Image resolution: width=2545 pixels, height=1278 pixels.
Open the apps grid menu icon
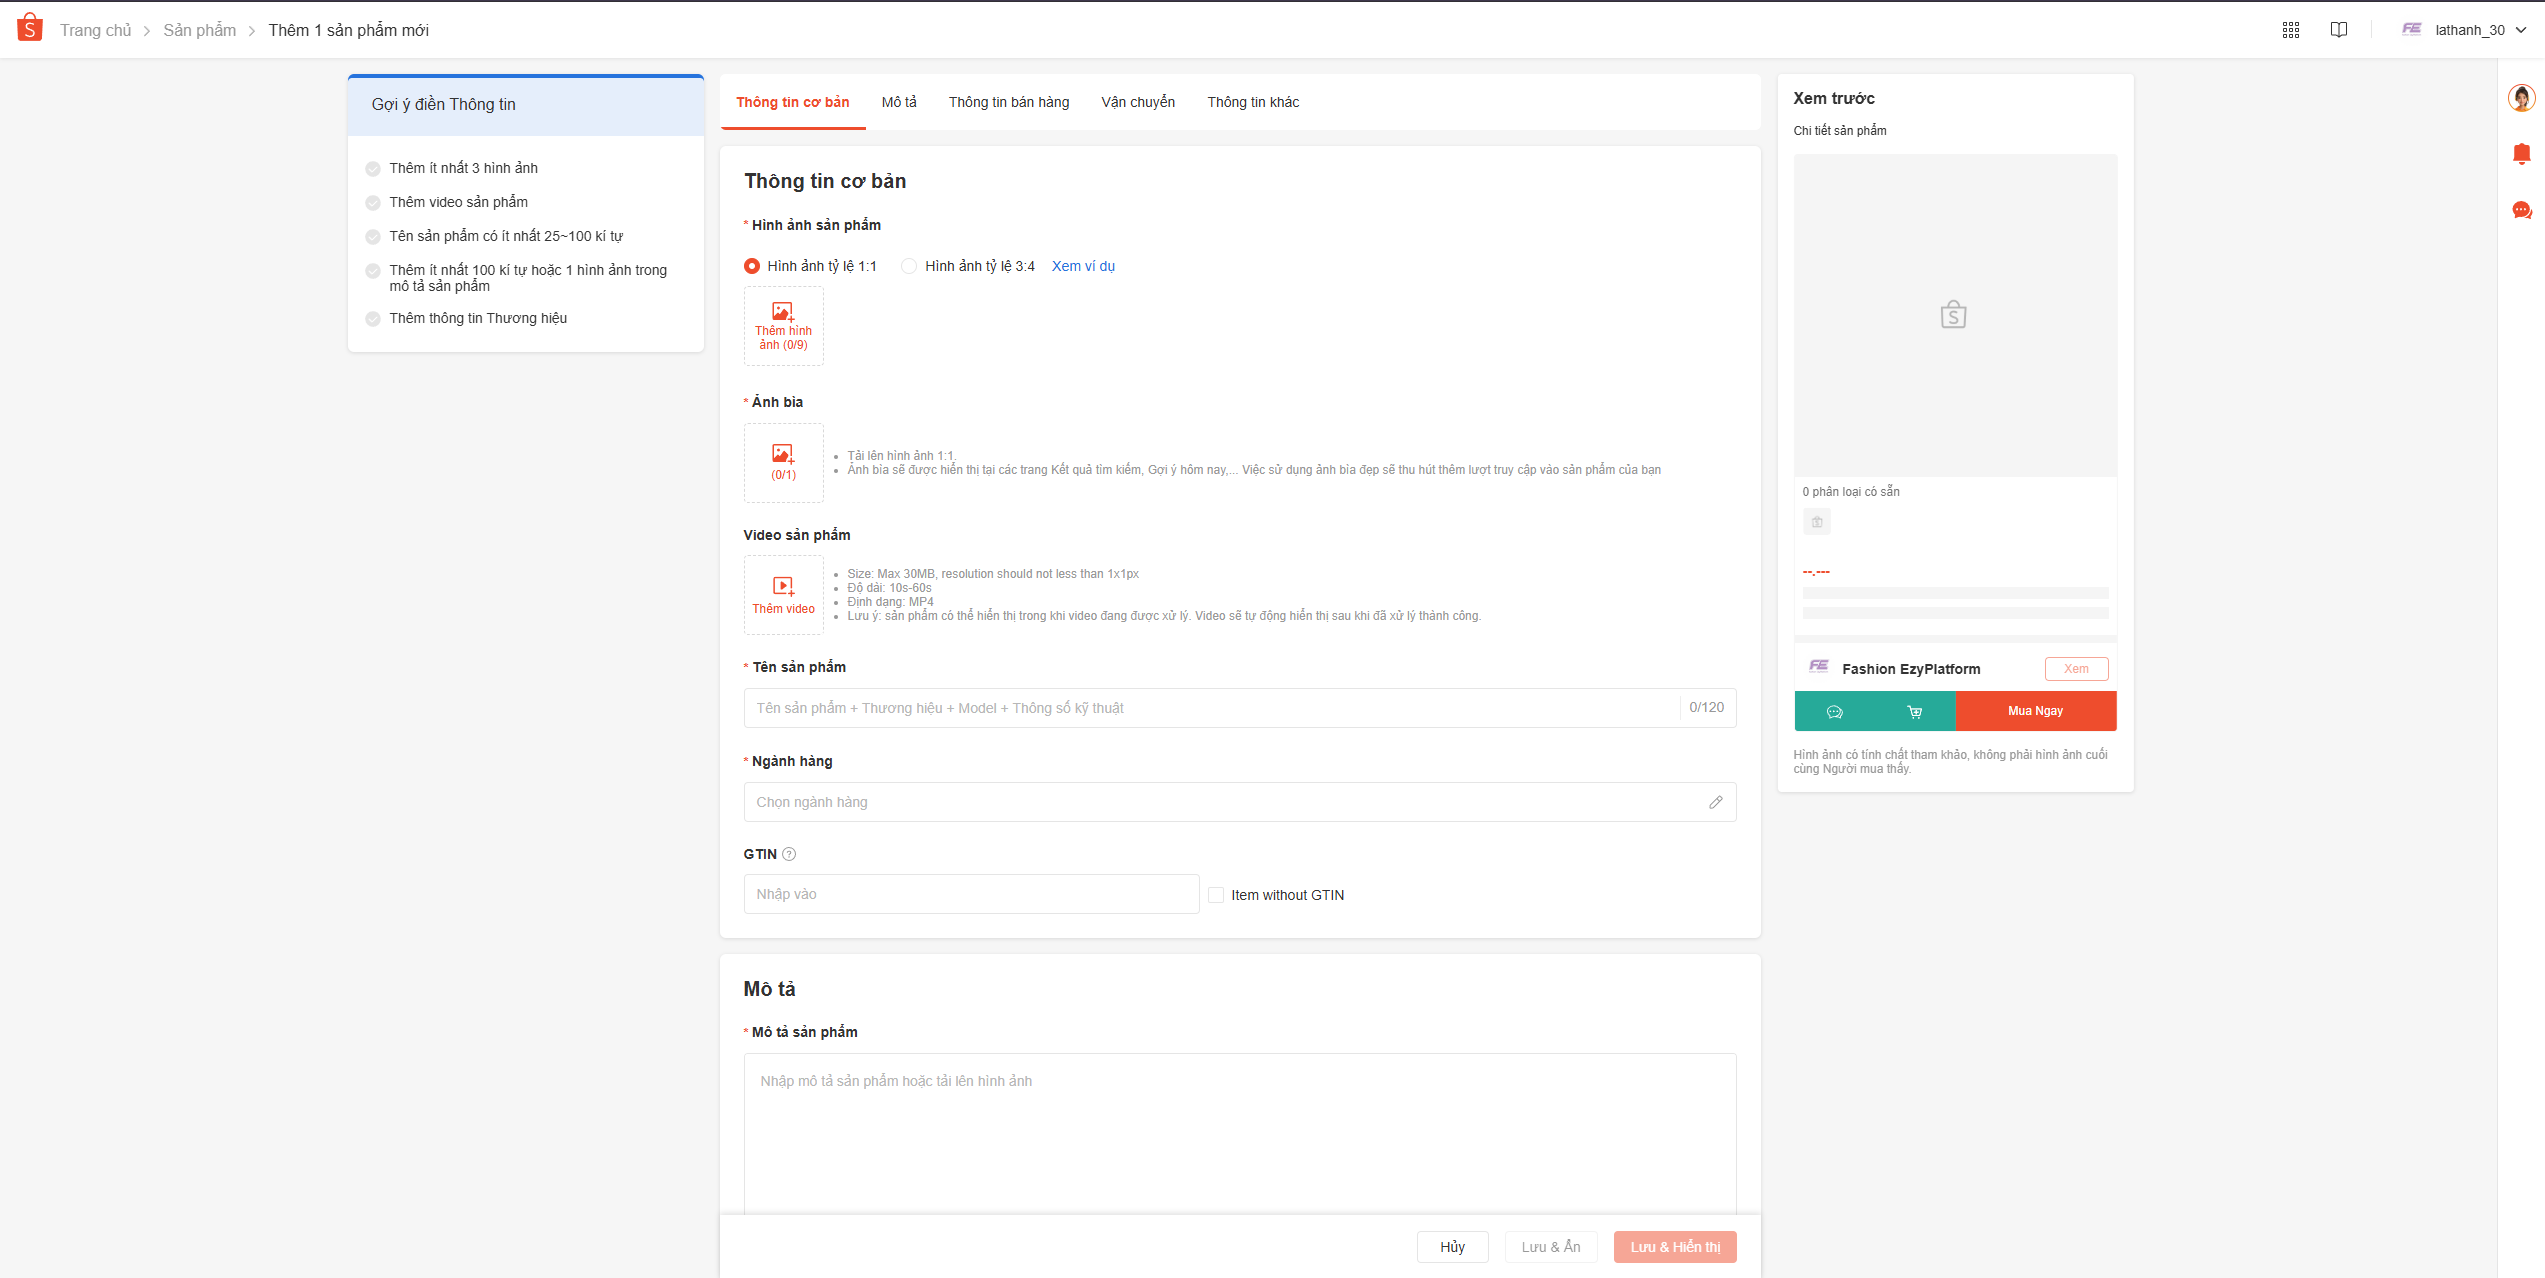pos(2291,30)
